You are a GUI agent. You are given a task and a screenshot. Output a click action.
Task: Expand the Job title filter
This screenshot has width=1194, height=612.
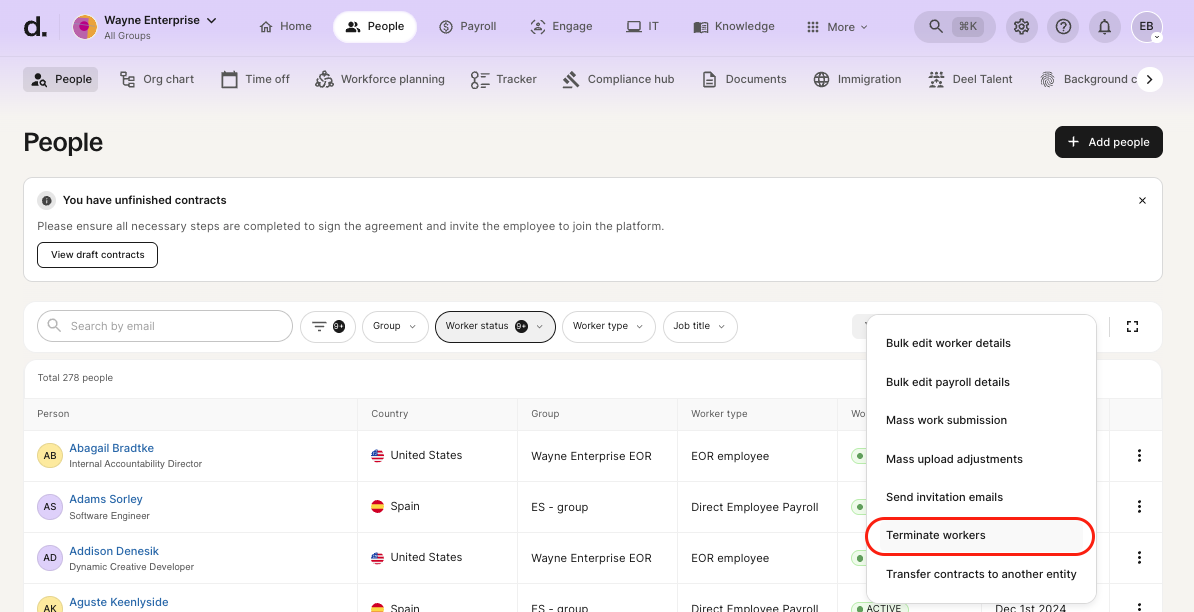click(699, 326)
